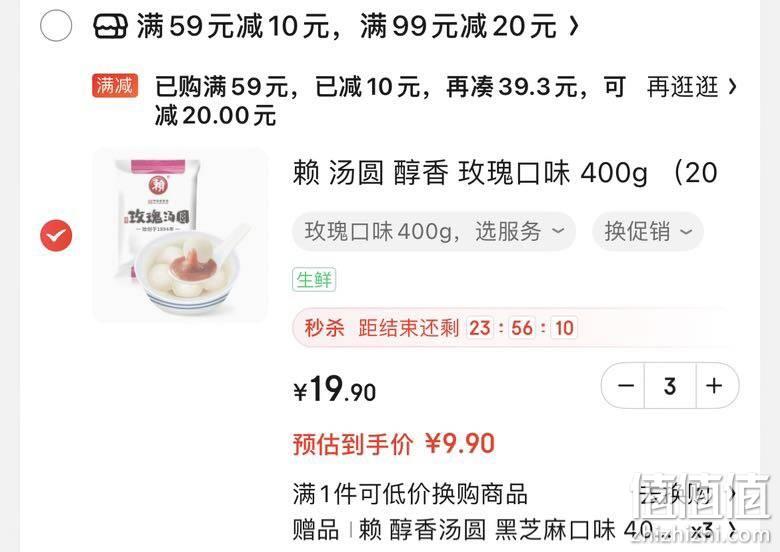
Task: Select the unchecked circle beside the 满59元减10元 promotion
Action: tap(56, 26)
